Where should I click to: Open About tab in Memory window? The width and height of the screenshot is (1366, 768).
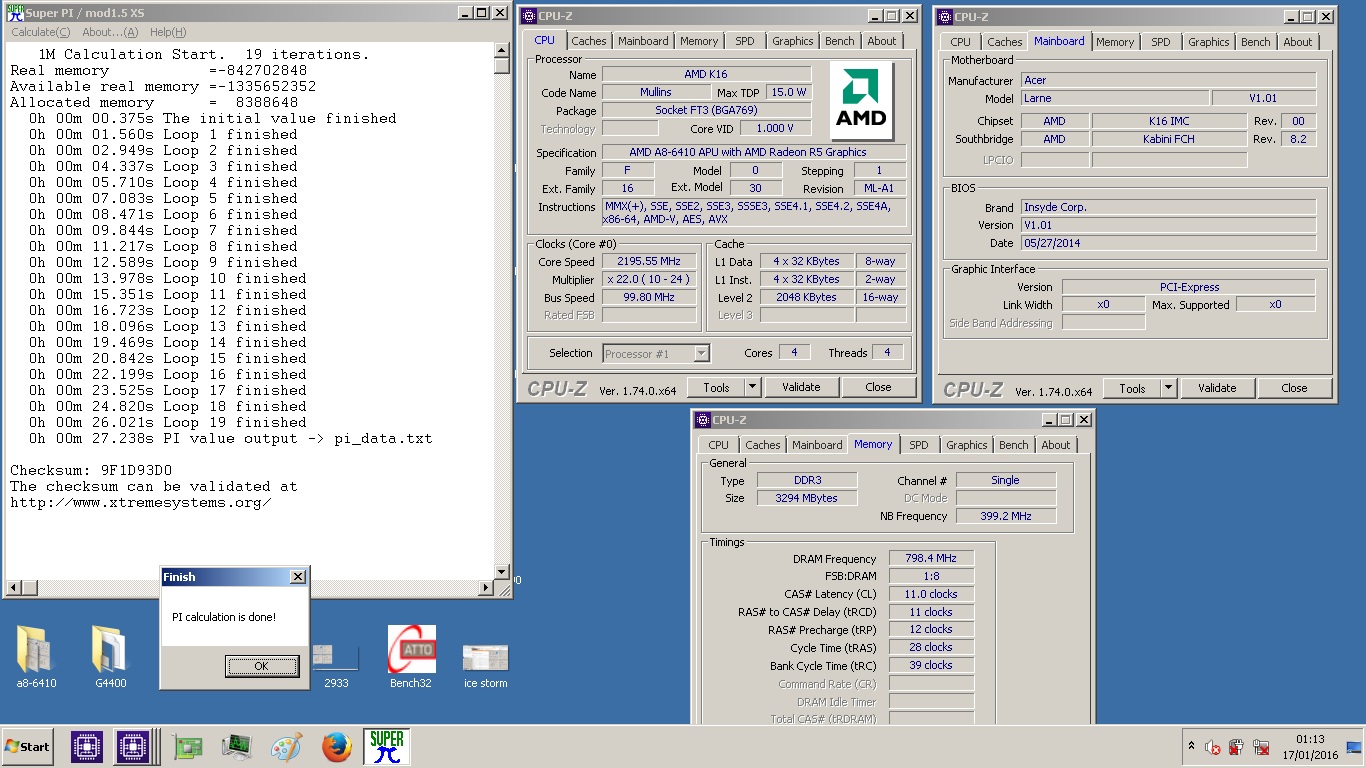tap(1056, 445)
